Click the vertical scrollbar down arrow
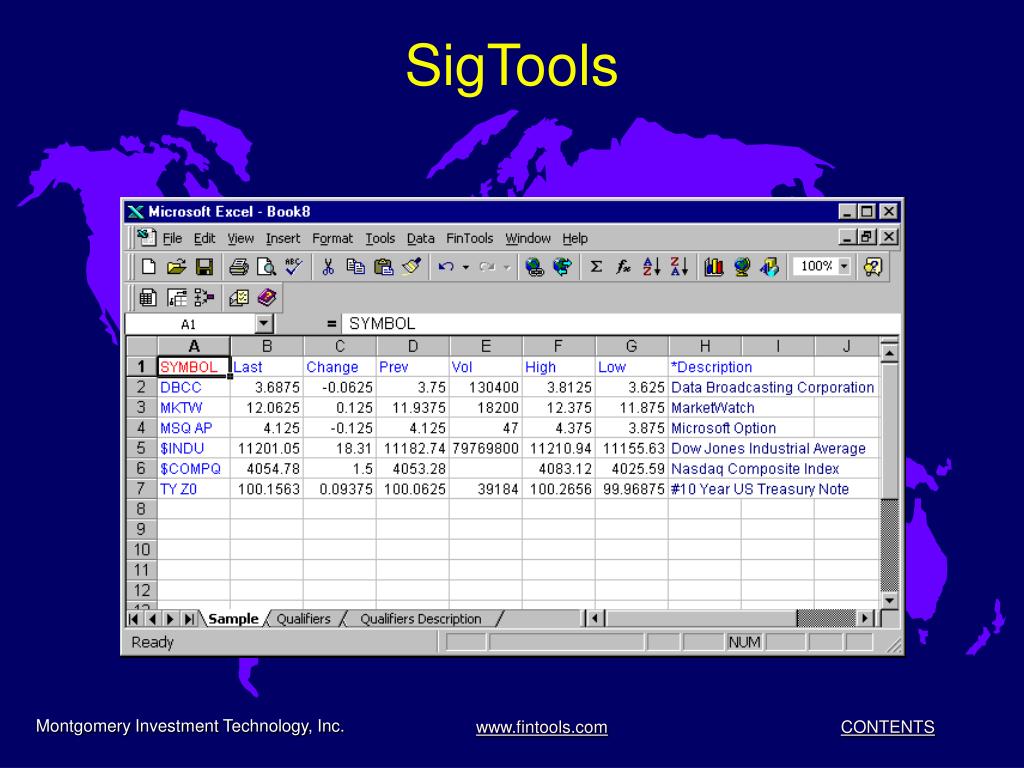Screen dimensions: 1024x768 point(889,600)
